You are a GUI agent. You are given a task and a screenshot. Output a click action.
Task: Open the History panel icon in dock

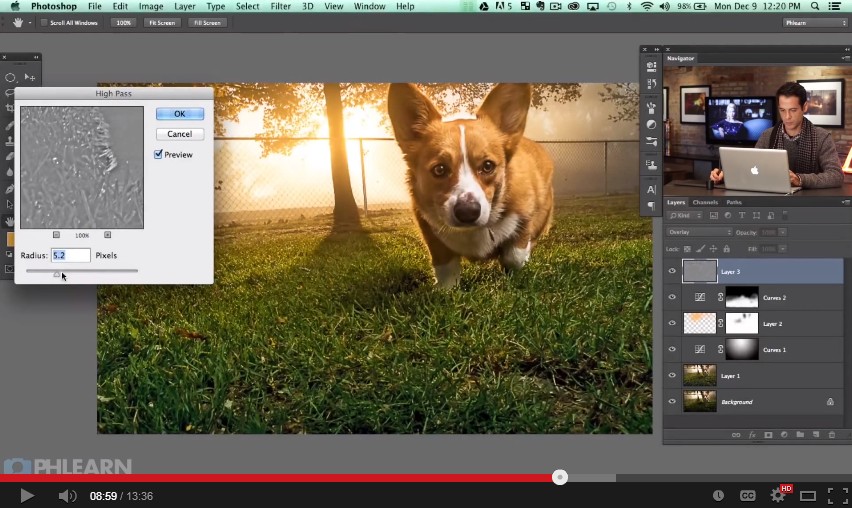[x=651, y=84]
